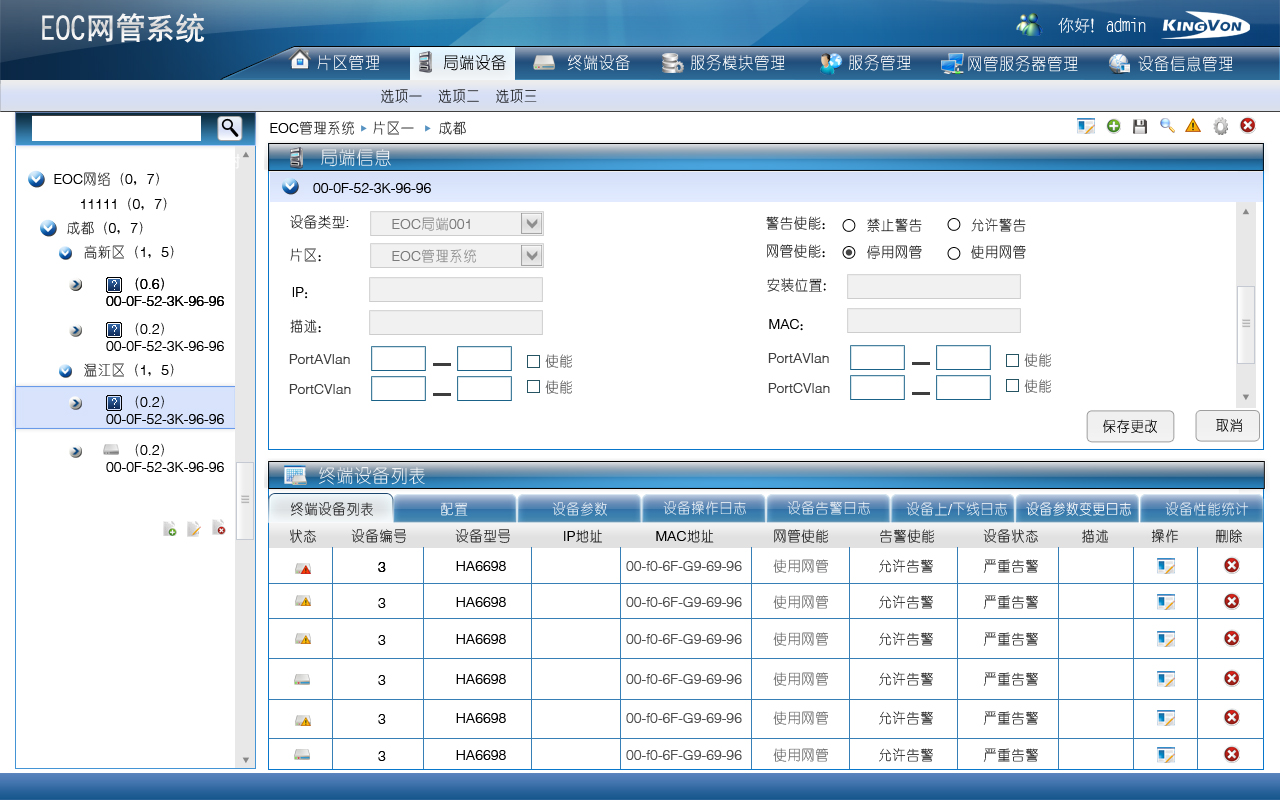This screenshot has height=800, width=1280.
Task: Open the 设备类型 dropdown
Action: tap(457, 224)
